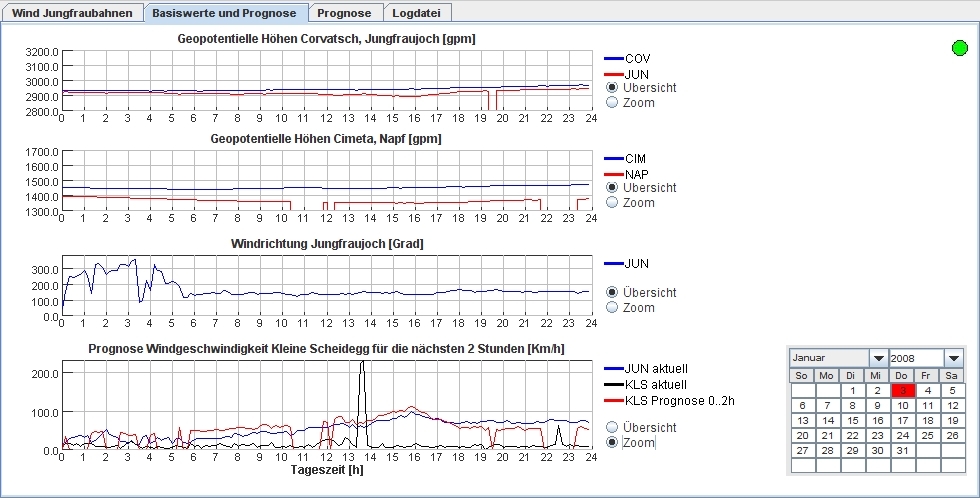Click the red NAP legend marker

(613, 174)
